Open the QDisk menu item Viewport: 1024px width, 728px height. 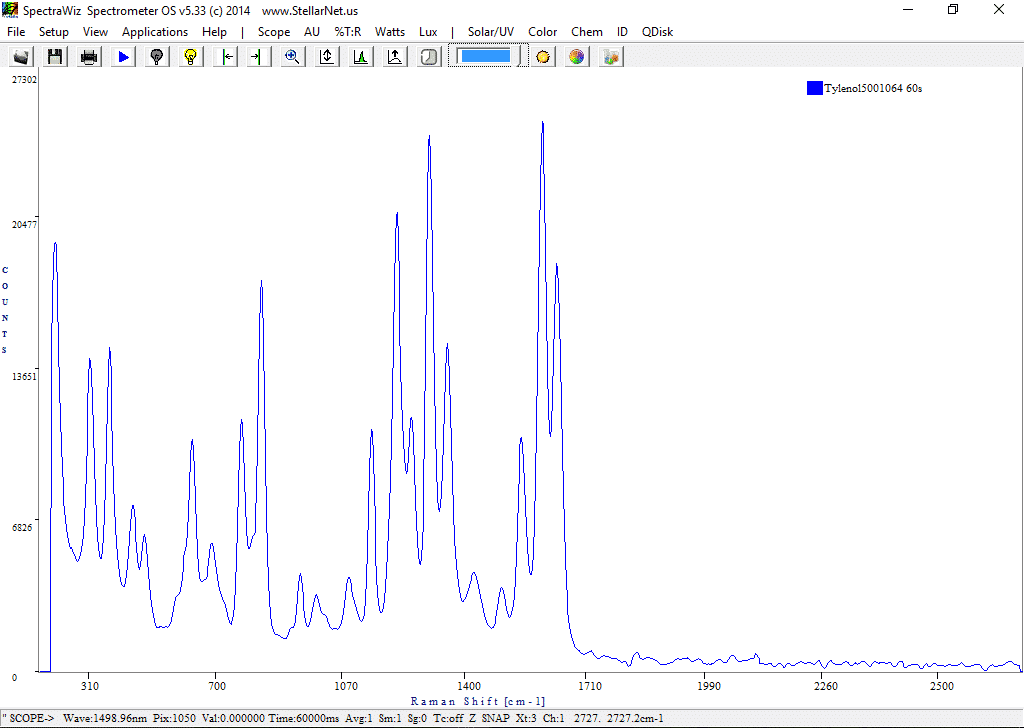pyautogui.click(x=657, y=31)
